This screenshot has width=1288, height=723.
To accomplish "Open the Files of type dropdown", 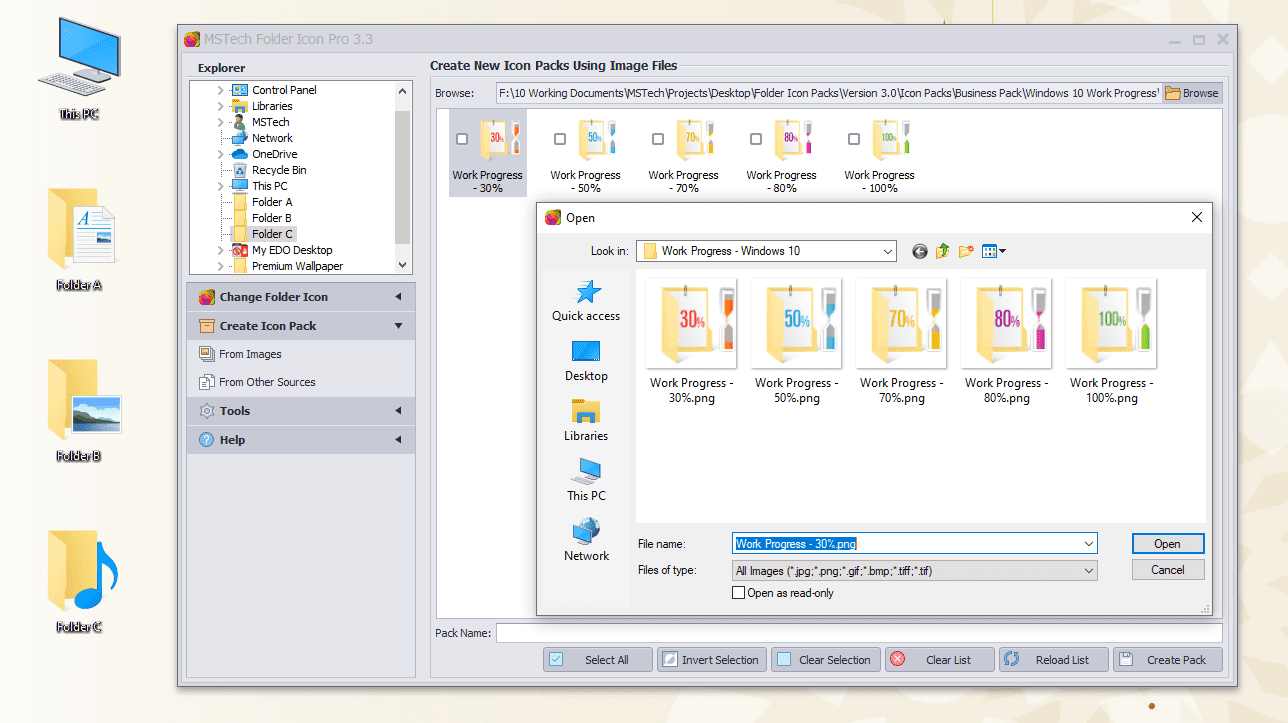I will point(1088,571).
